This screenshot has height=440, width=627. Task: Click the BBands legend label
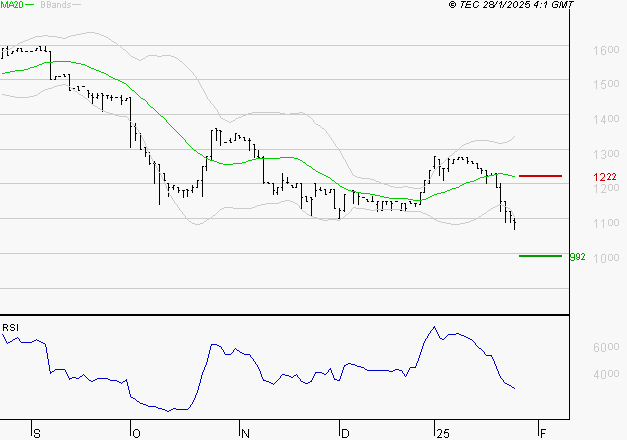point(56,5)
